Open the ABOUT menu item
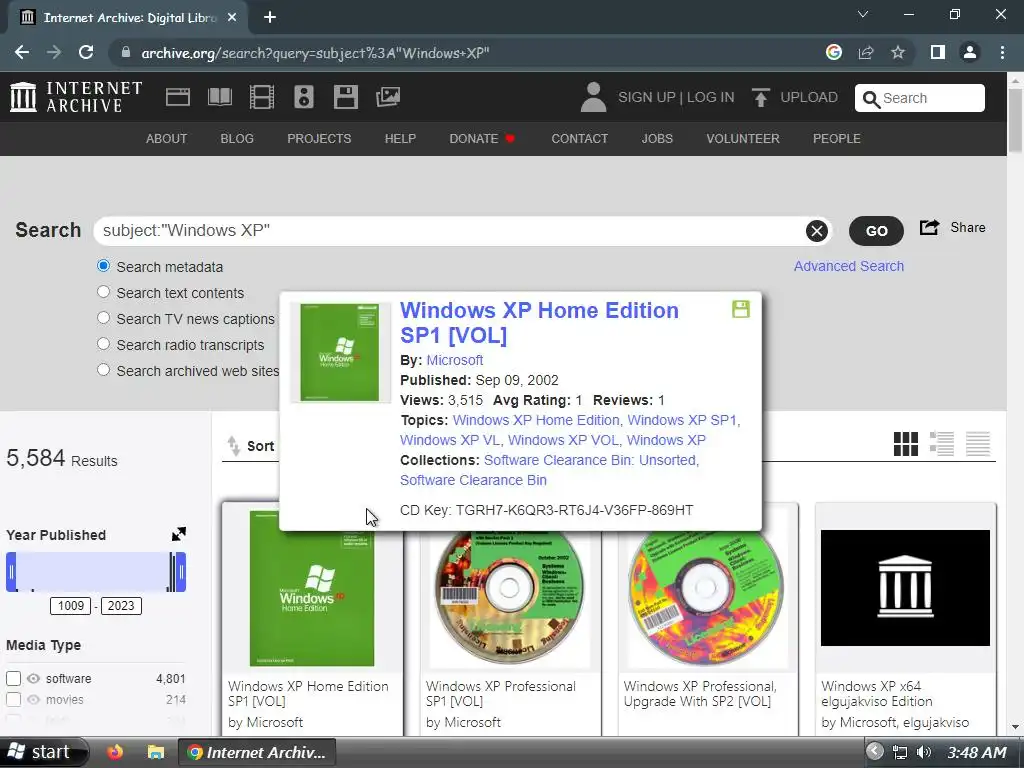The image size is (1024, 768). point(167,138)
